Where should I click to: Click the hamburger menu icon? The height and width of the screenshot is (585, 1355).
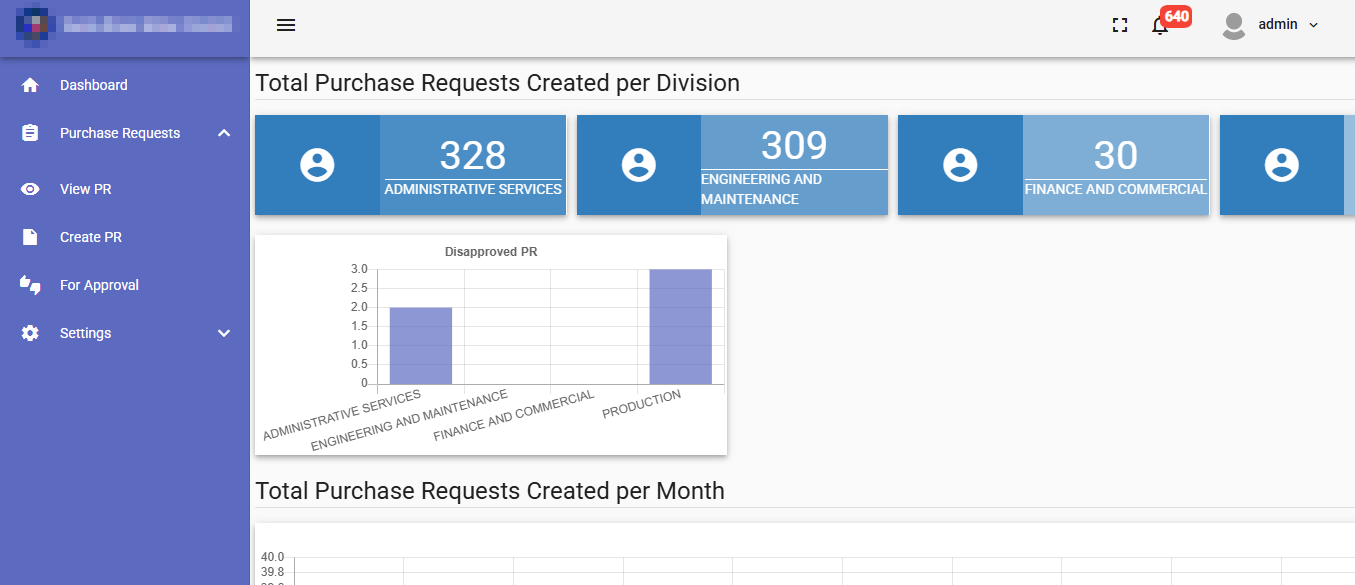pyautogui.click(x=286, y=25)
